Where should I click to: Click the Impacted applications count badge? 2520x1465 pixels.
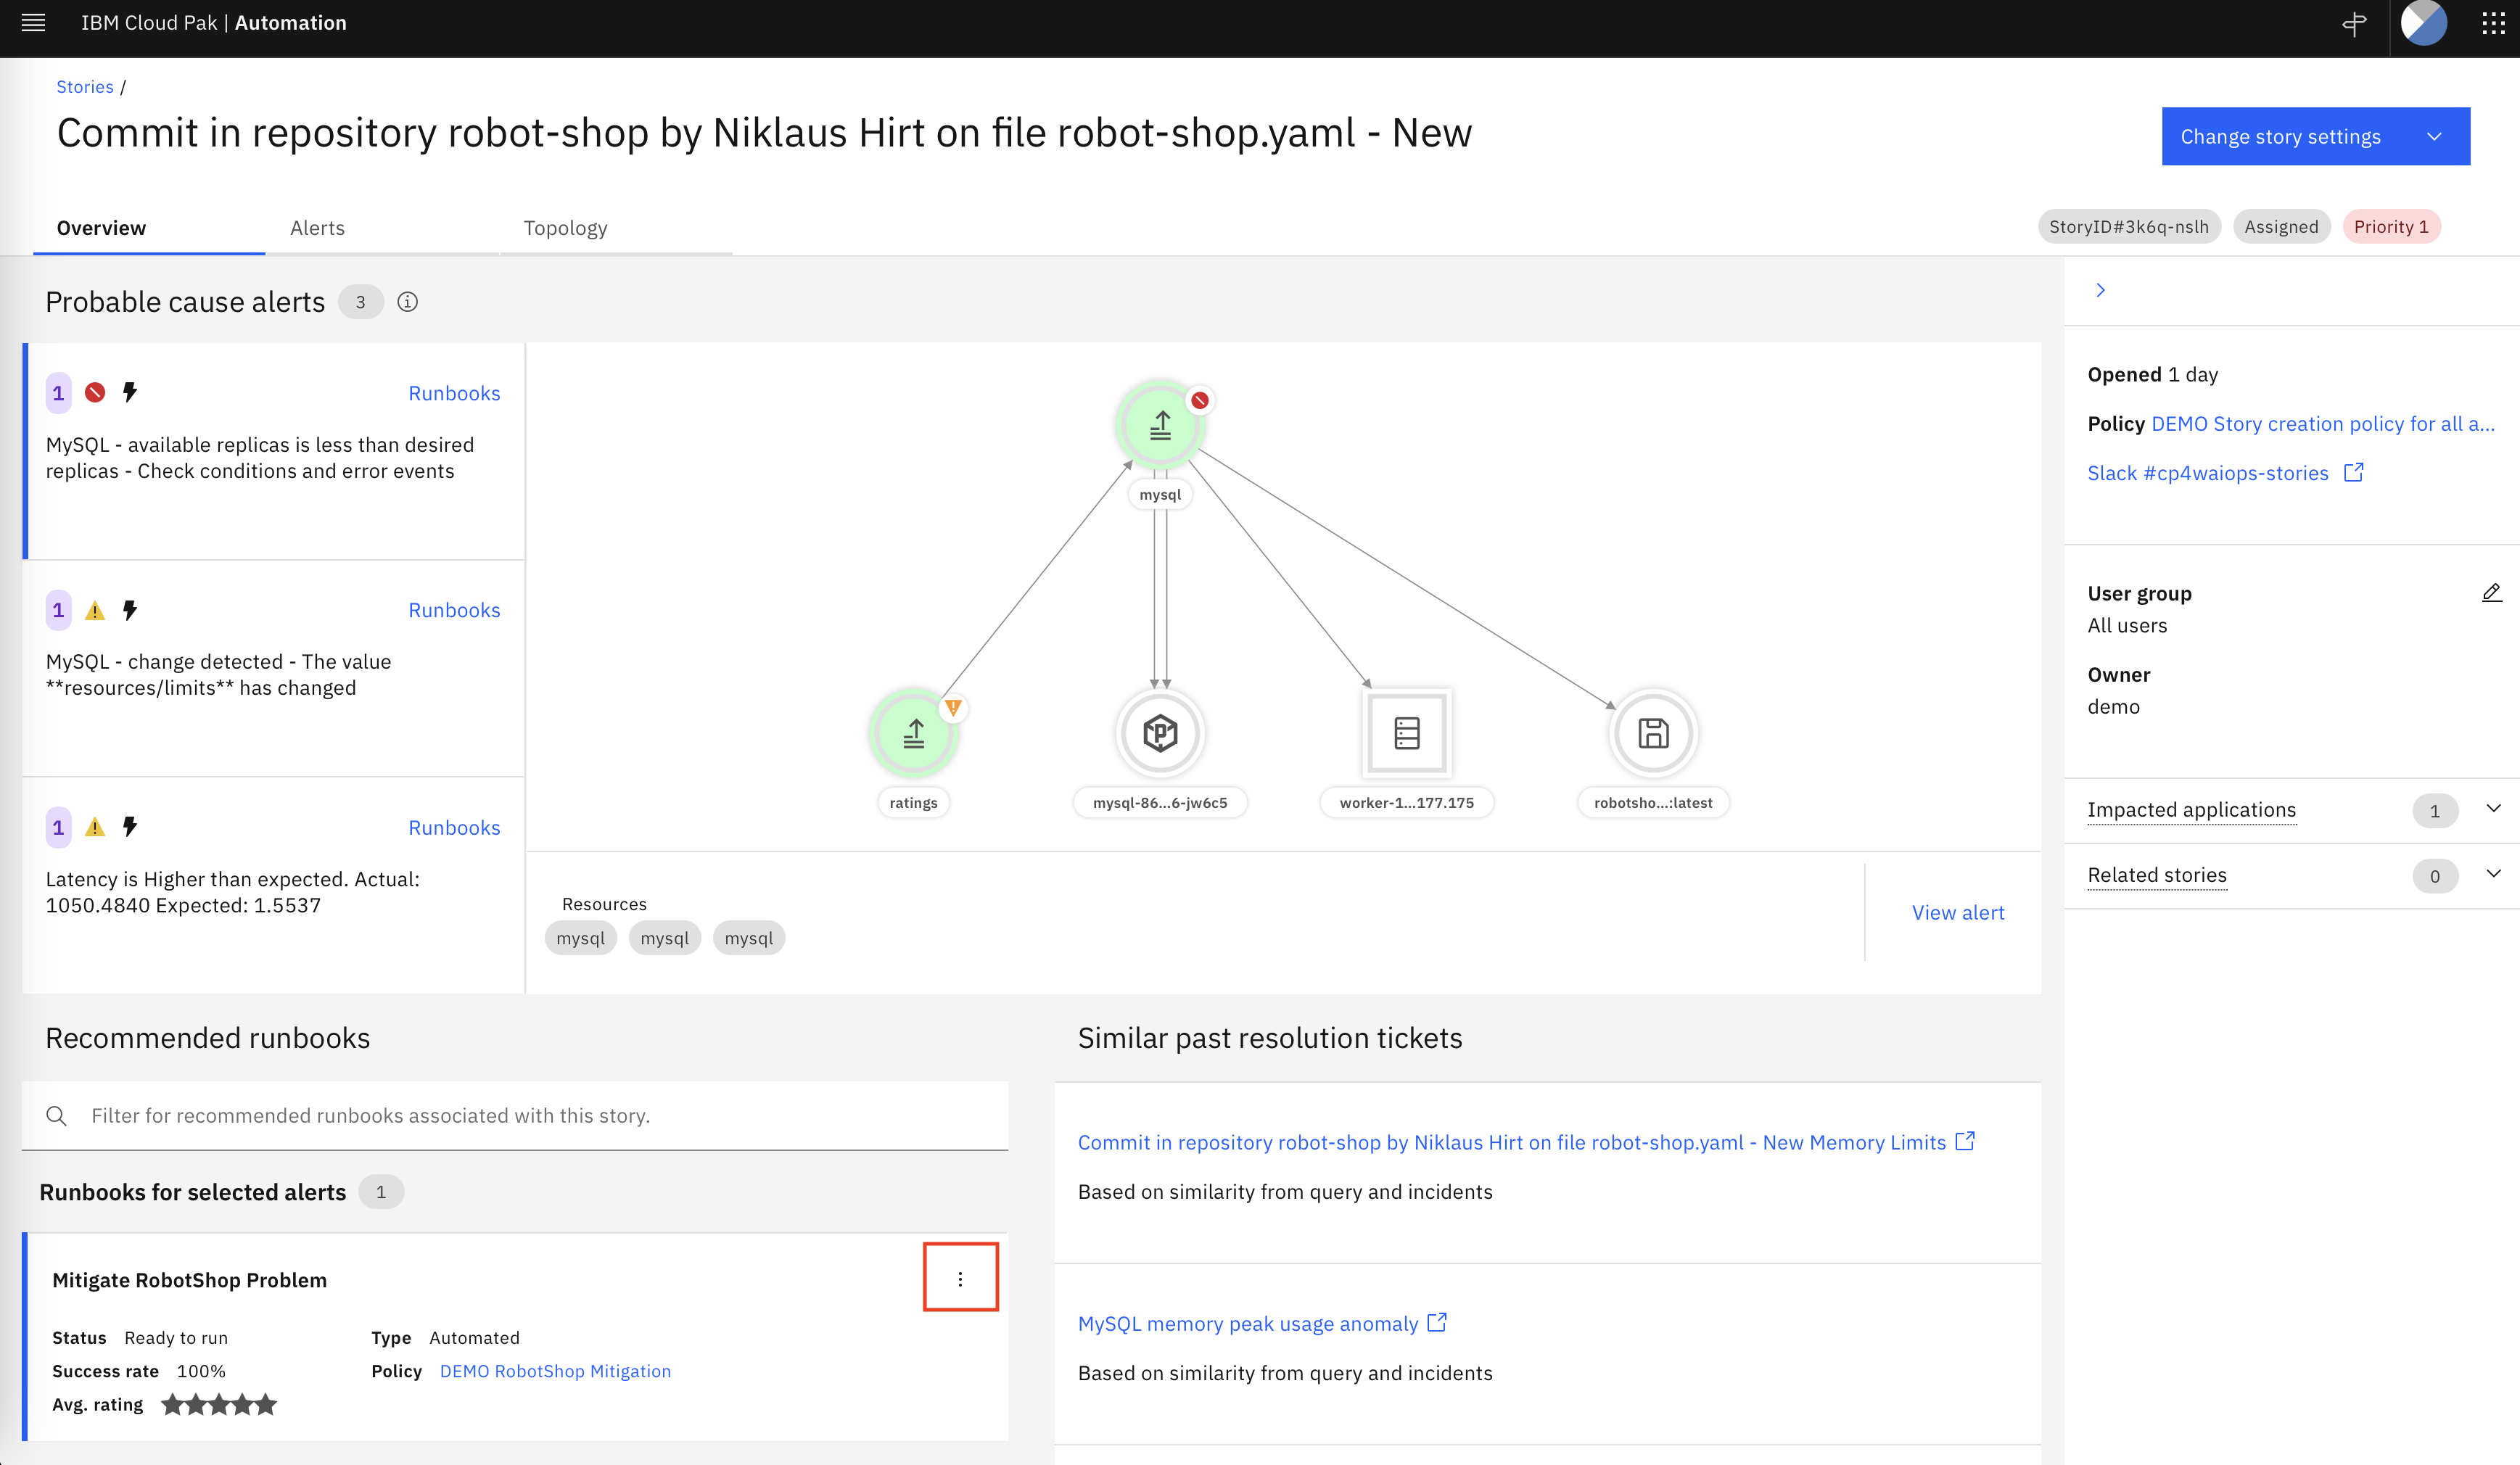tap(2434, 810)
